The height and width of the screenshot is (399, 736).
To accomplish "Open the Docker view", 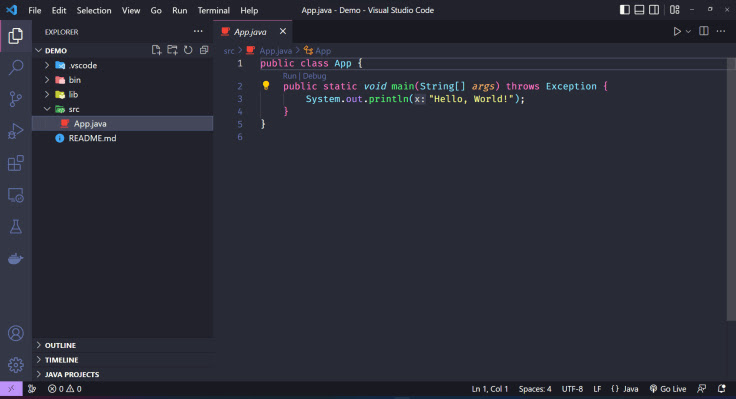I will point(15,259).
